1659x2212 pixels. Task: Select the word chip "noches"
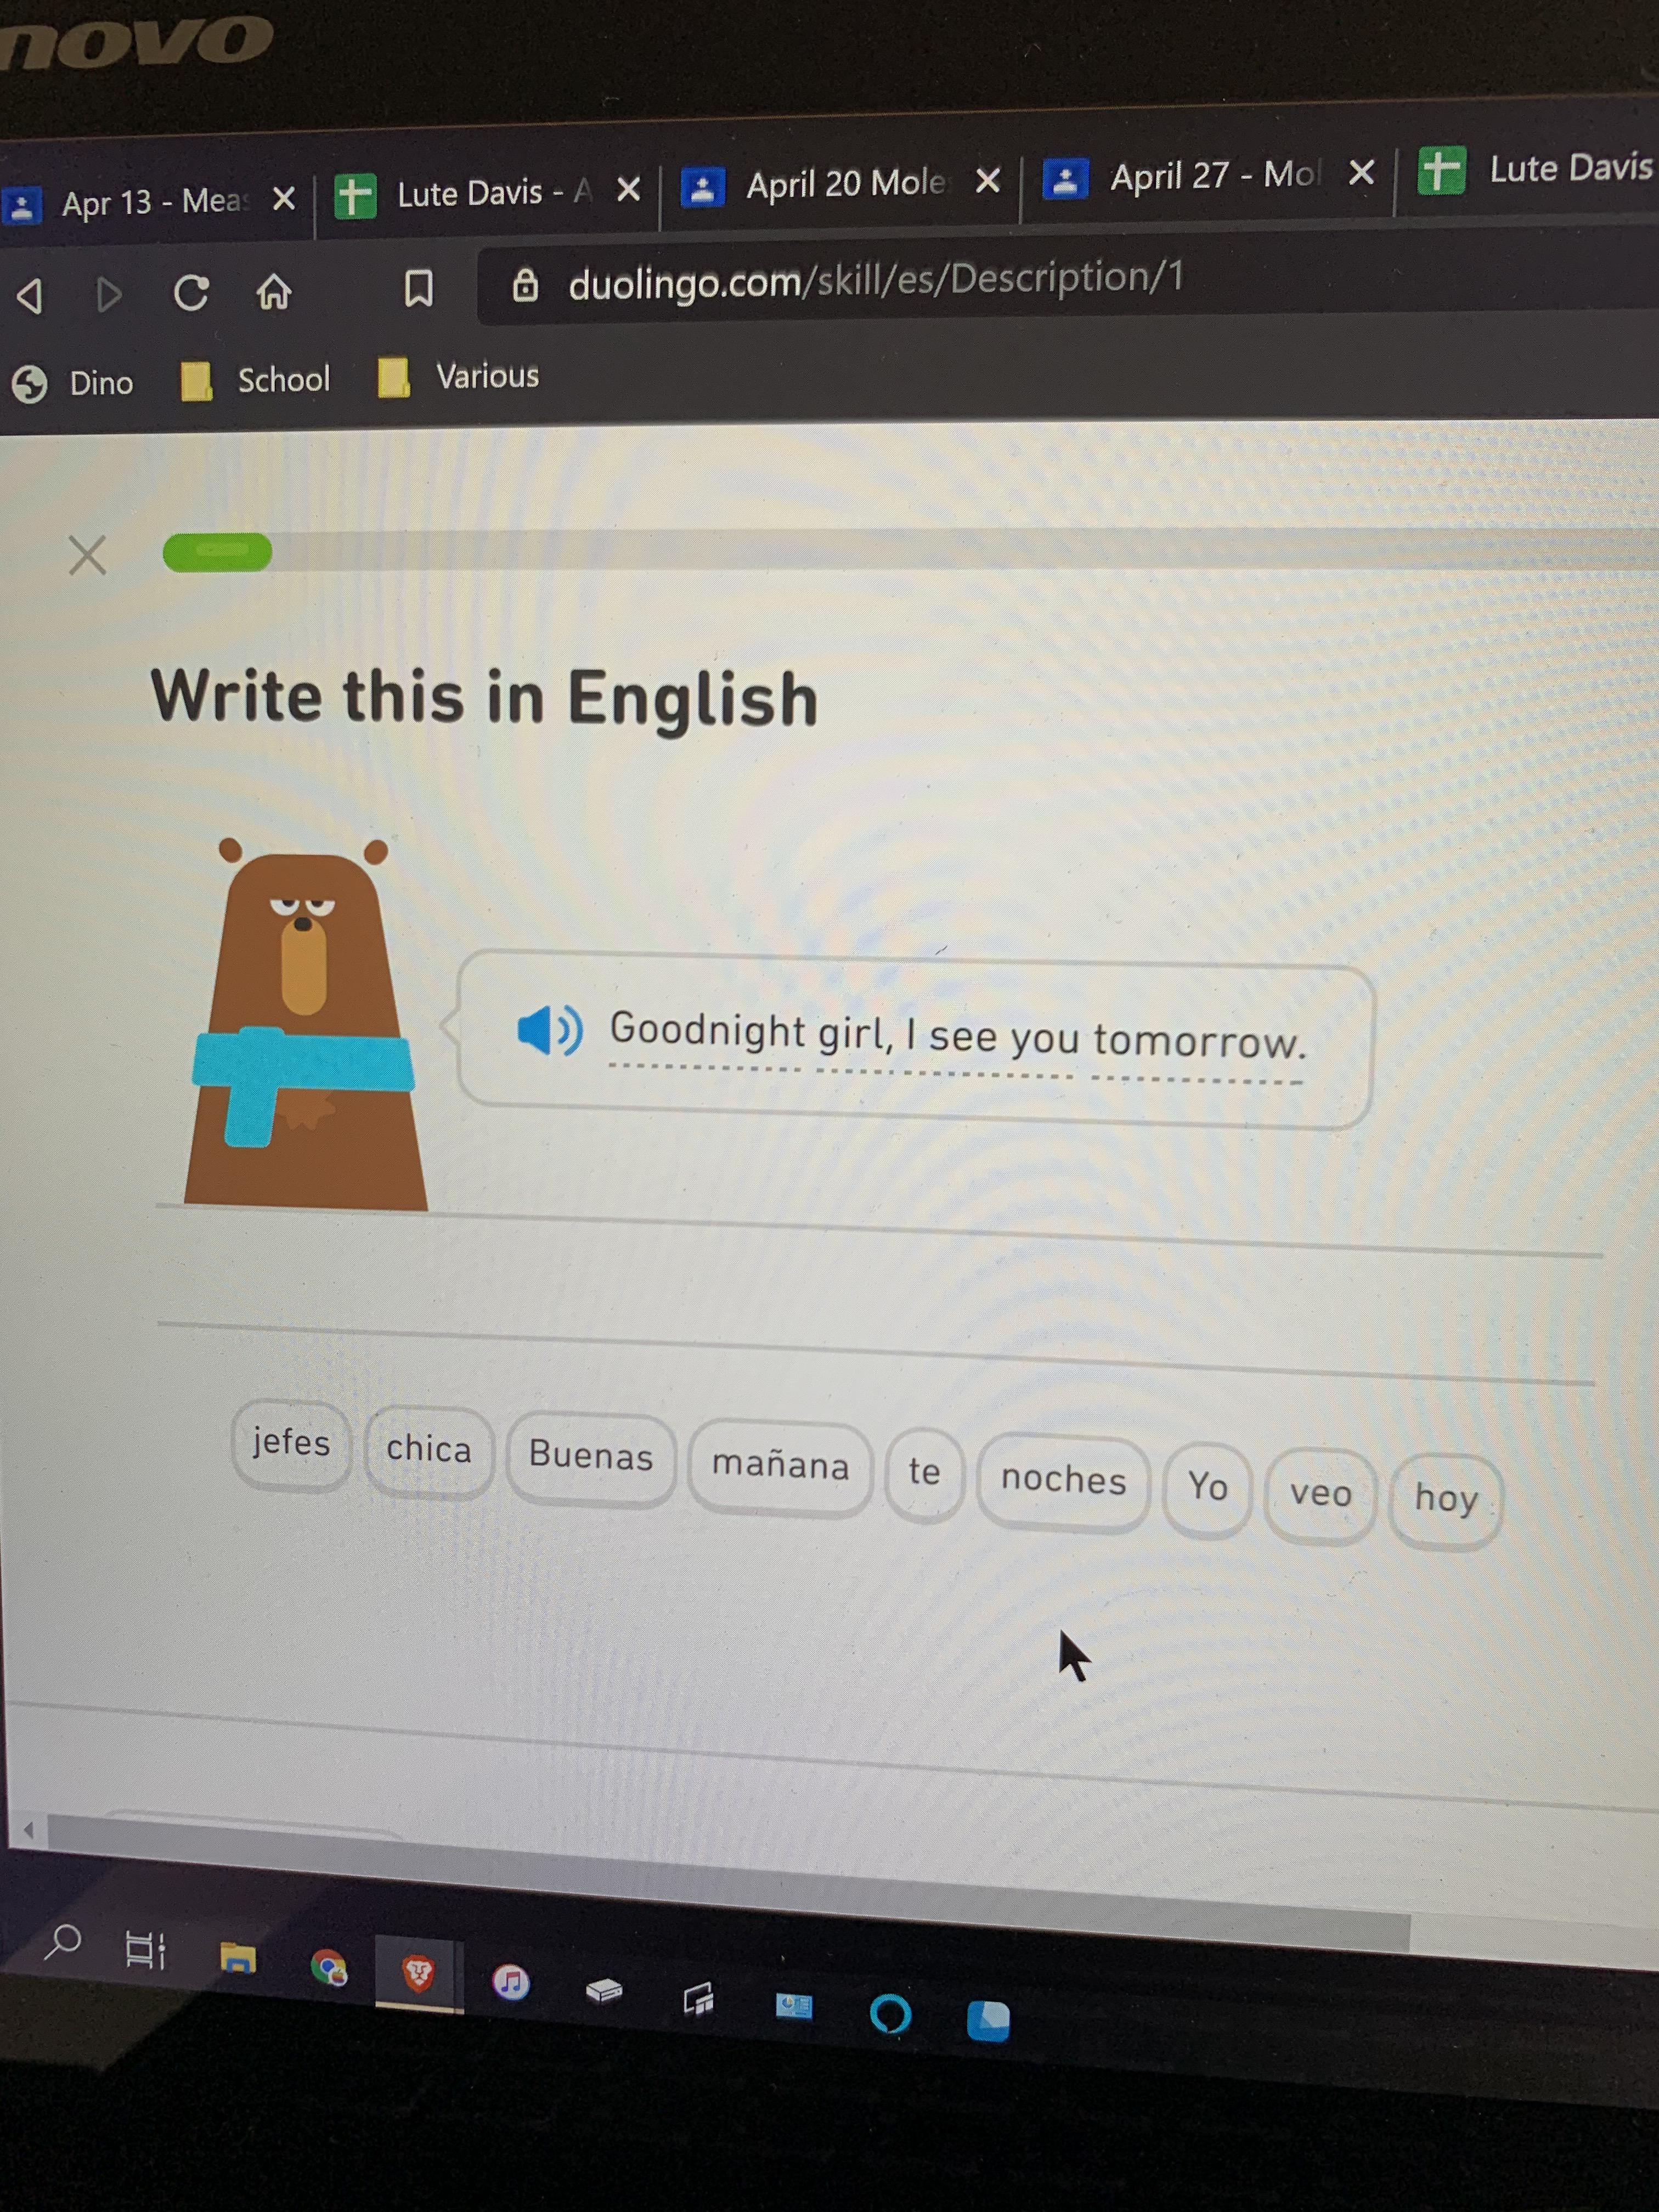1064,1481
